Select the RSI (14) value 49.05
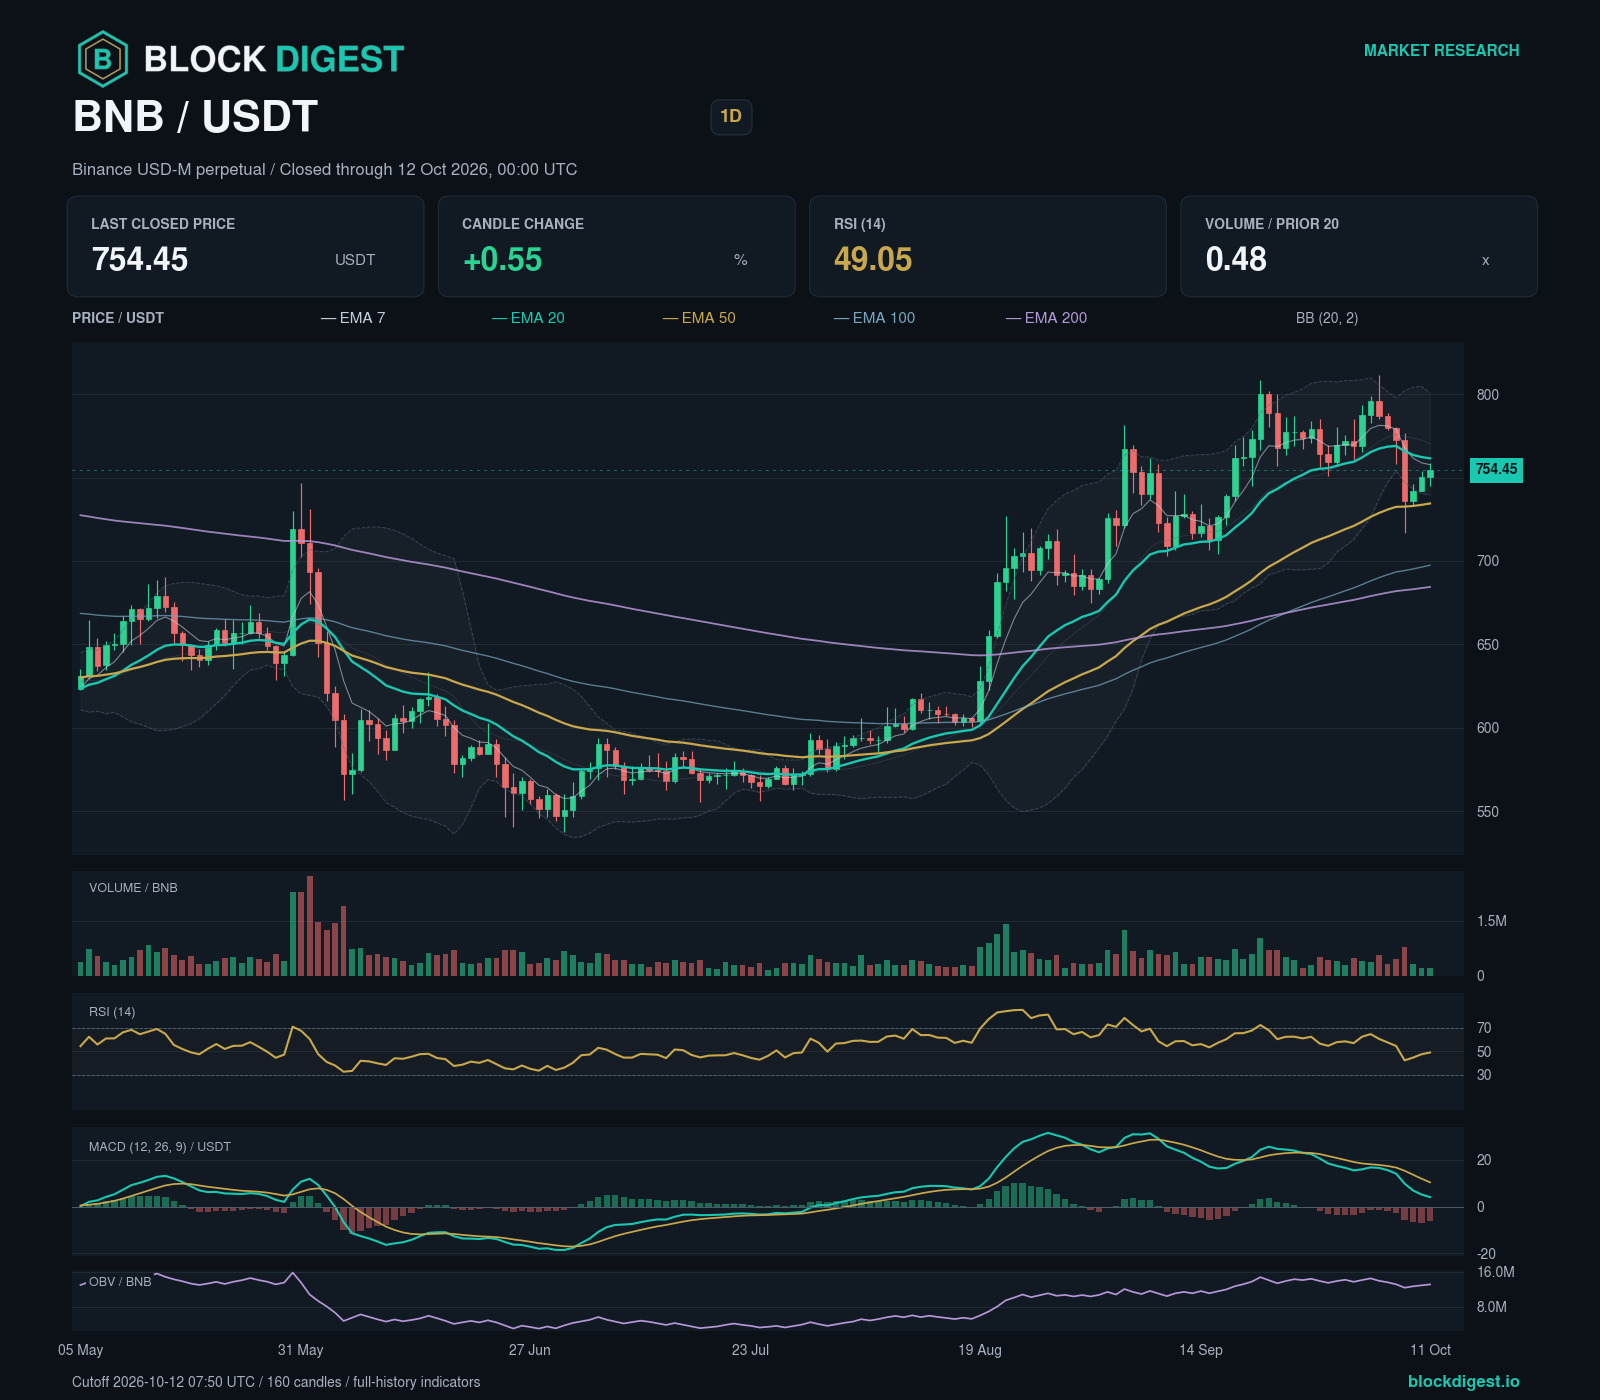Image resolution: width=1600 pixels, height=1400 pixels. pos(873,259)
